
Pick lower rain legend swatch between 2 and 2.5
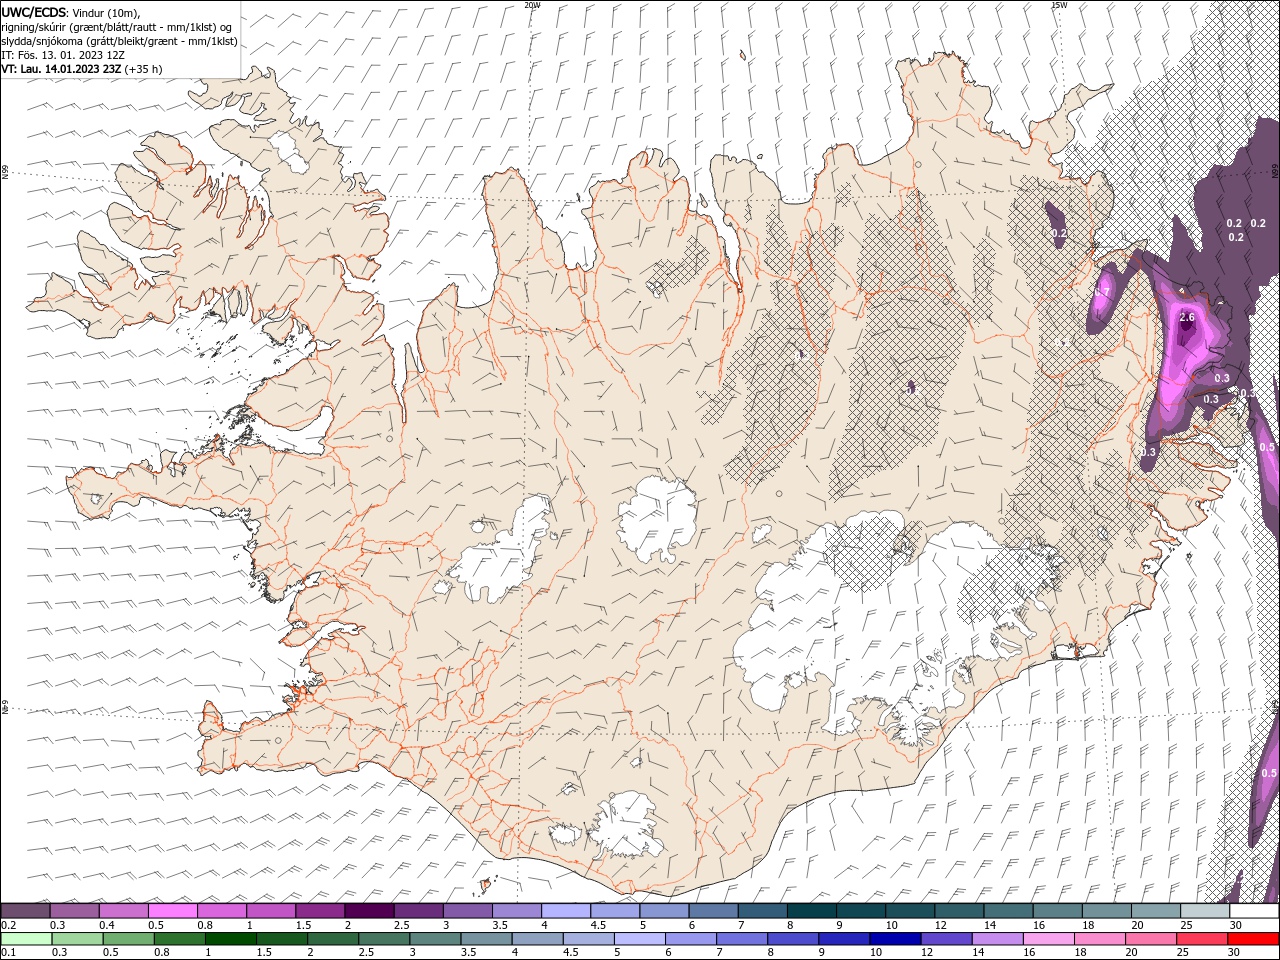point(333,938)
